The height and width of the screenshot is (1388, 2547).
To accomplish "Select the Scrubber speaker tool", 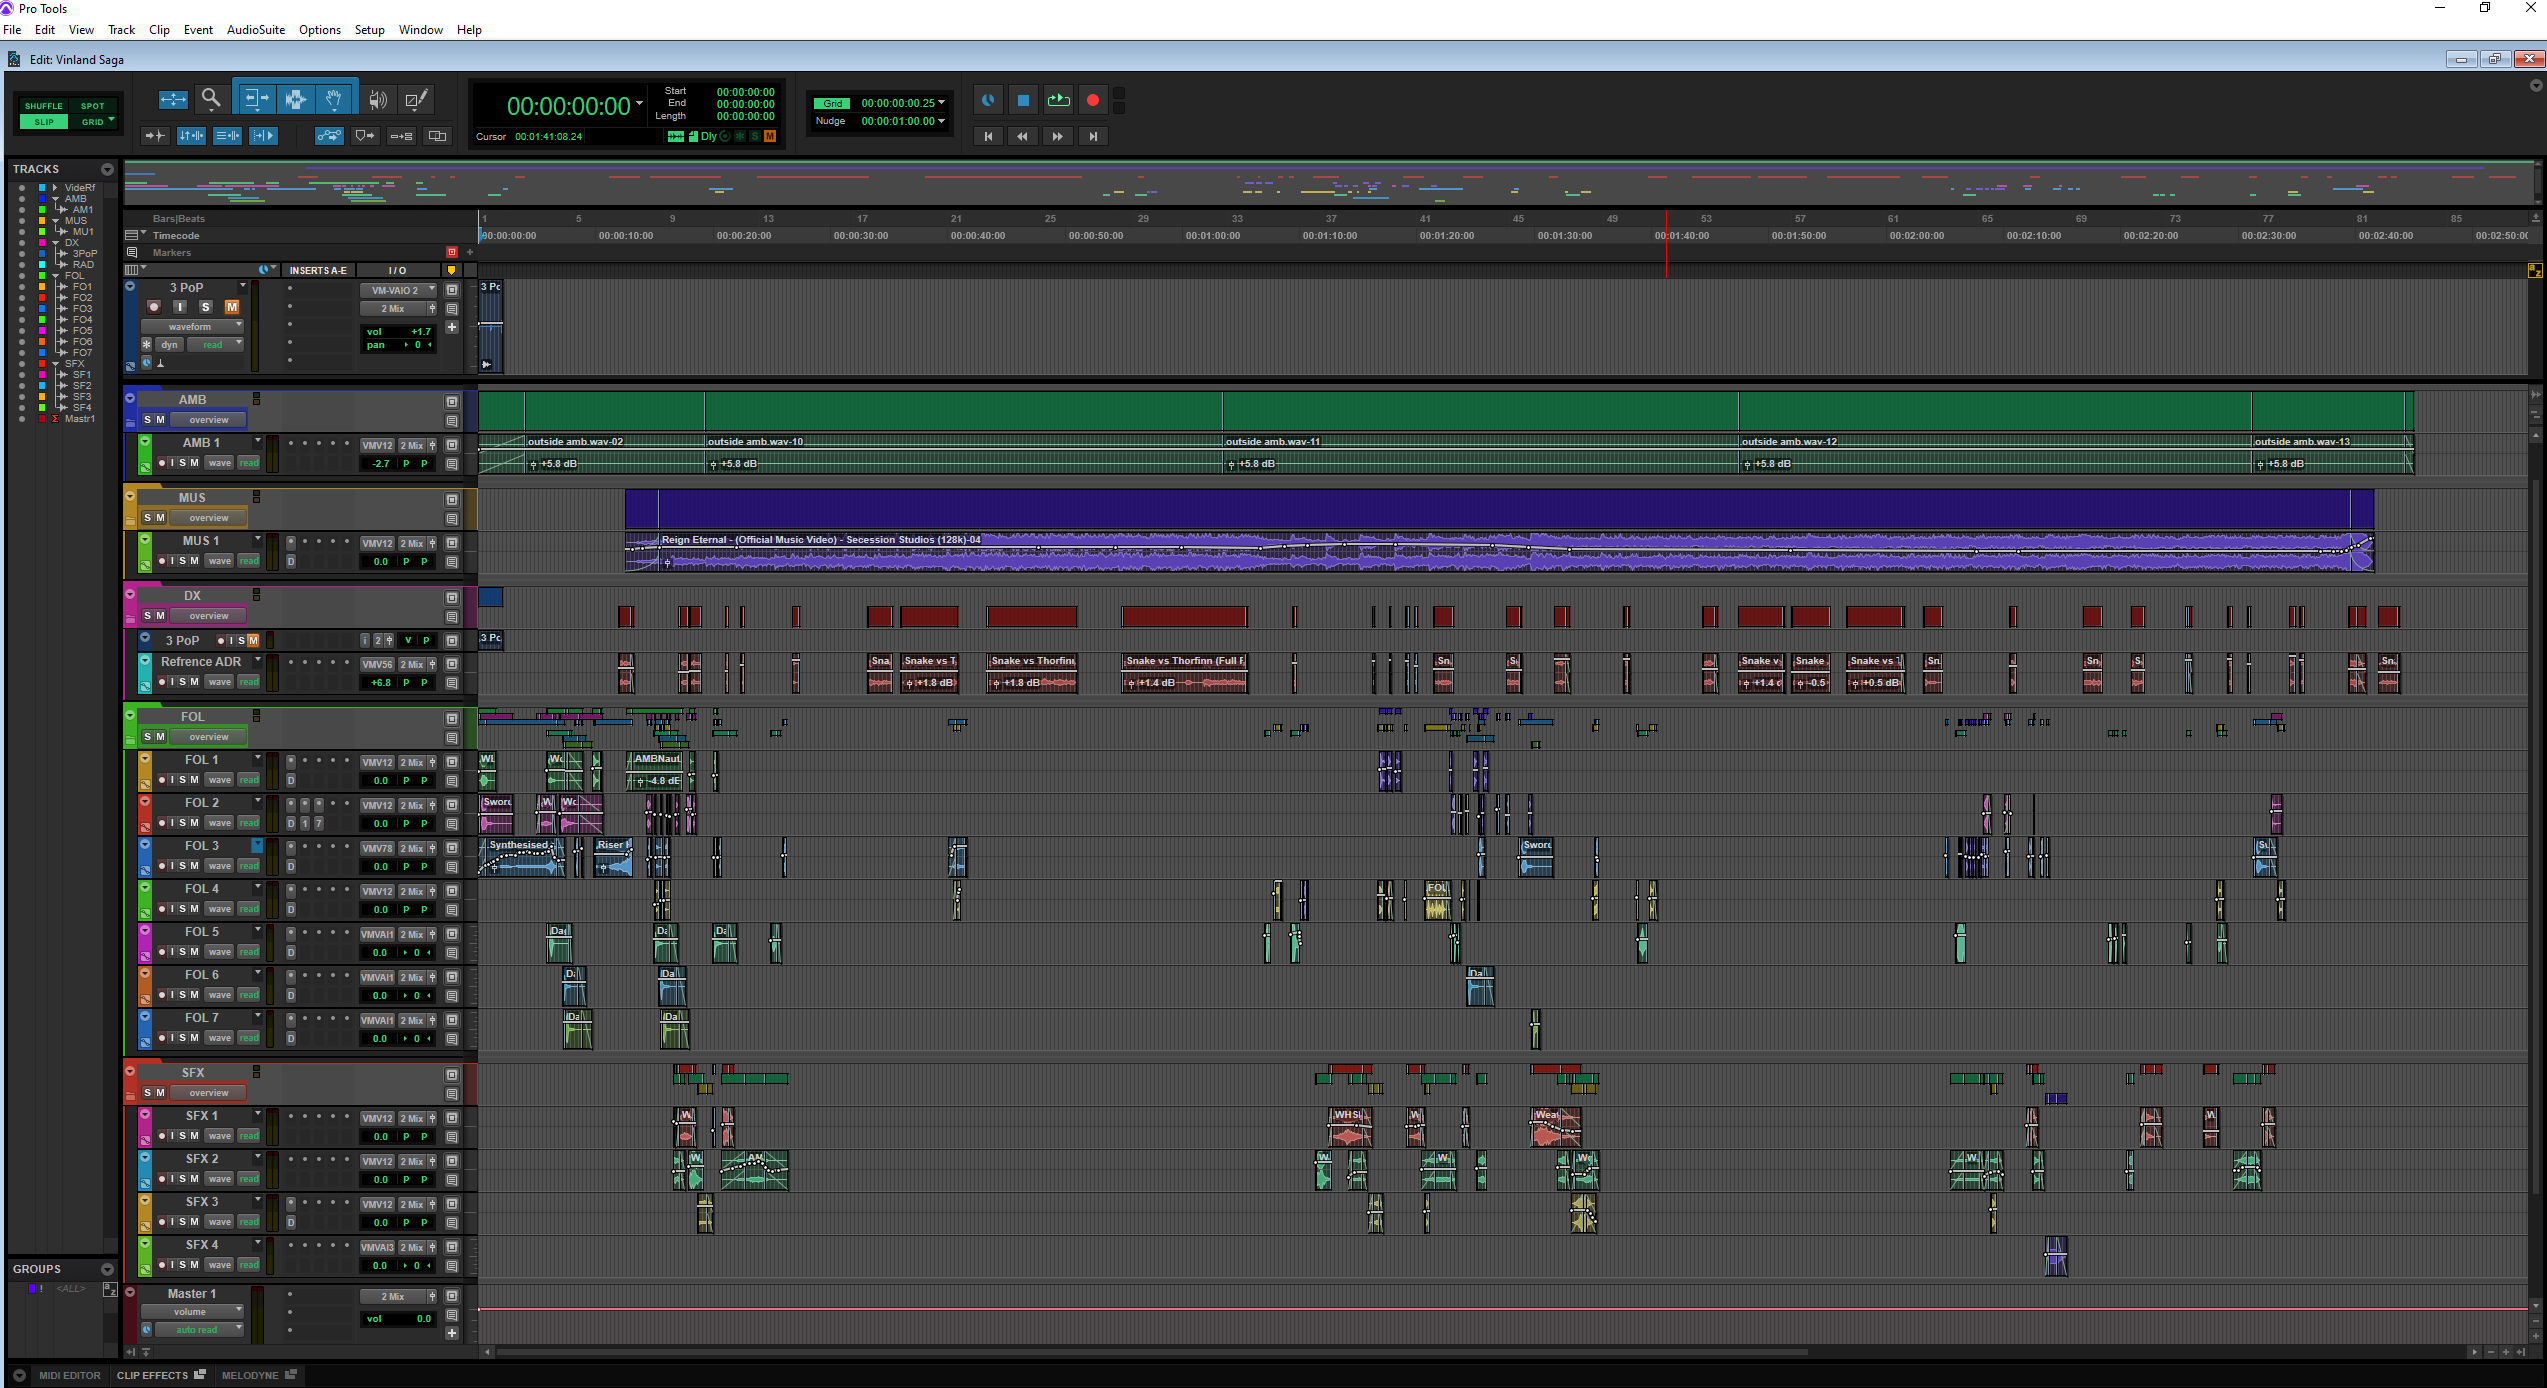I will point(378,99).
